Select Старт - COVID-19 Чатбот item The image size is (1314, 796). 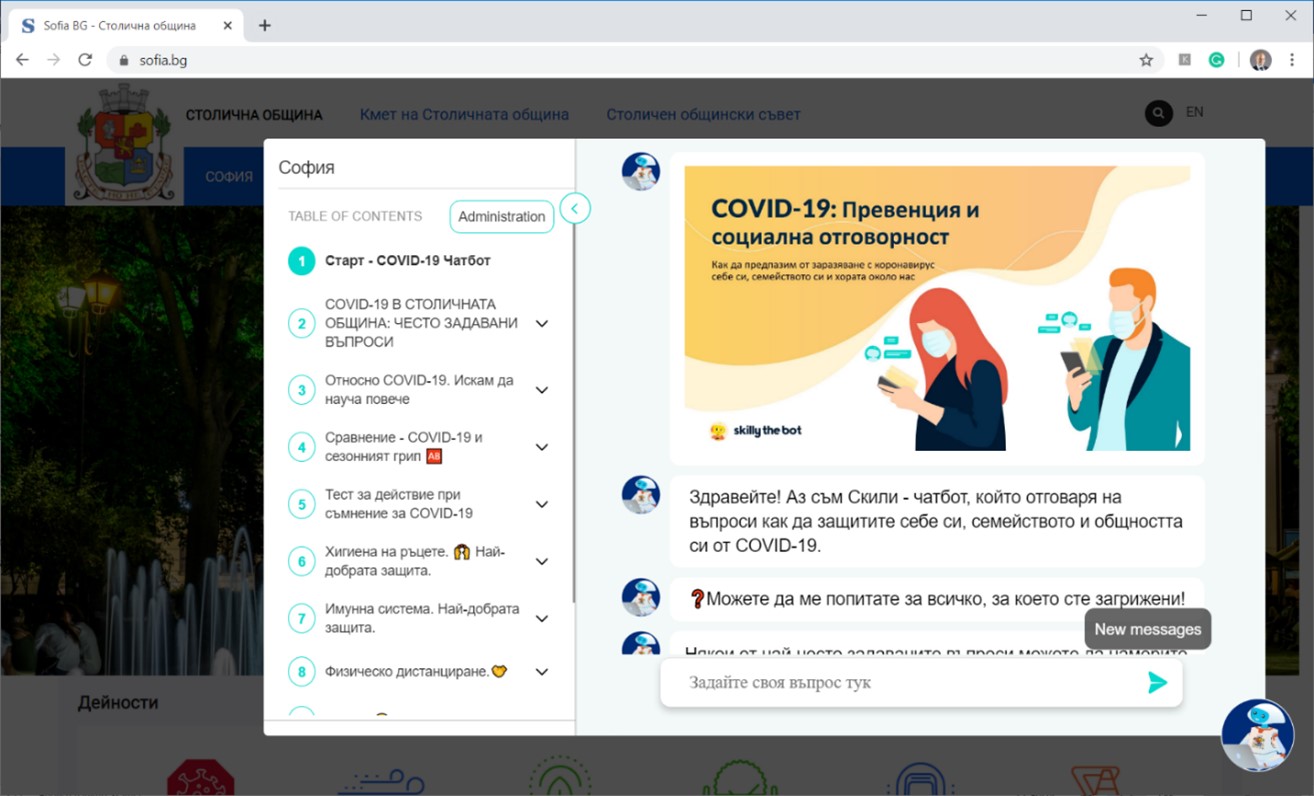pyautogui.click(x=408, y=261)
